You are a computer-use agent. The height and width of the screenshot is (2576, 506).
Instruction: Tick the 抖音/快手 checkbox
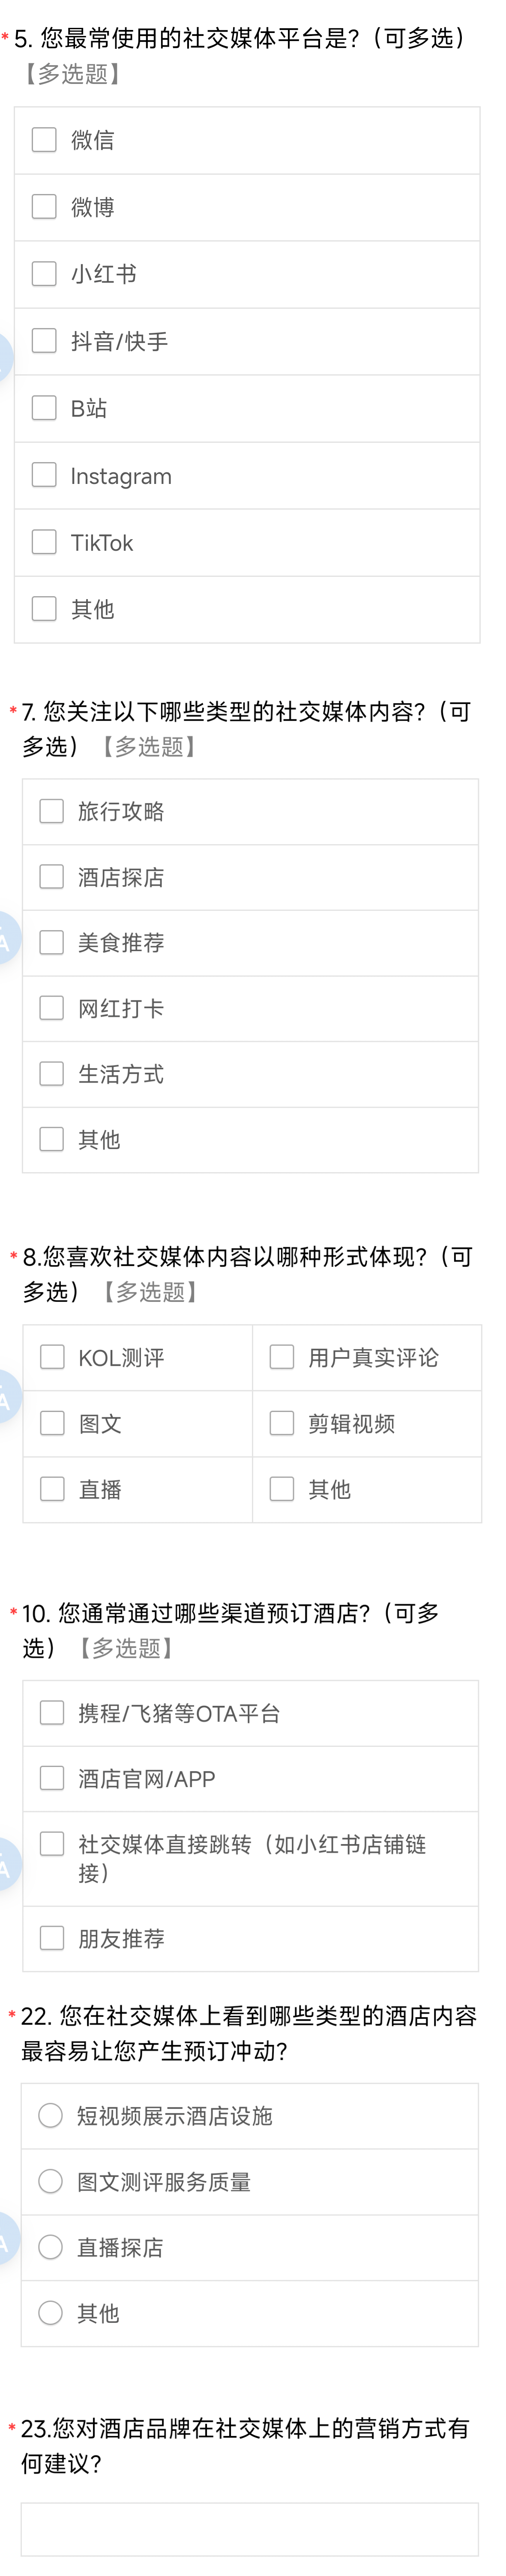coord(44,341)
